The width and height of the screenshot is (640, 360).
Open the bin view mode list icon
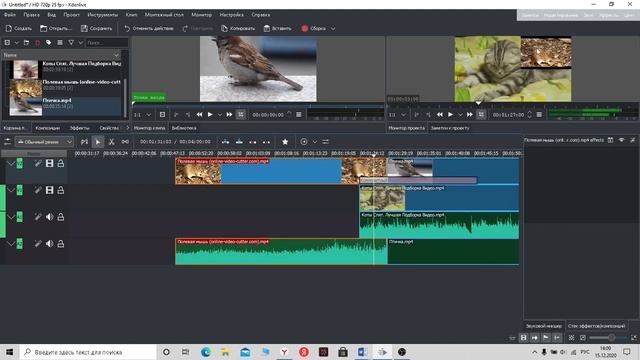click(60, 42)
